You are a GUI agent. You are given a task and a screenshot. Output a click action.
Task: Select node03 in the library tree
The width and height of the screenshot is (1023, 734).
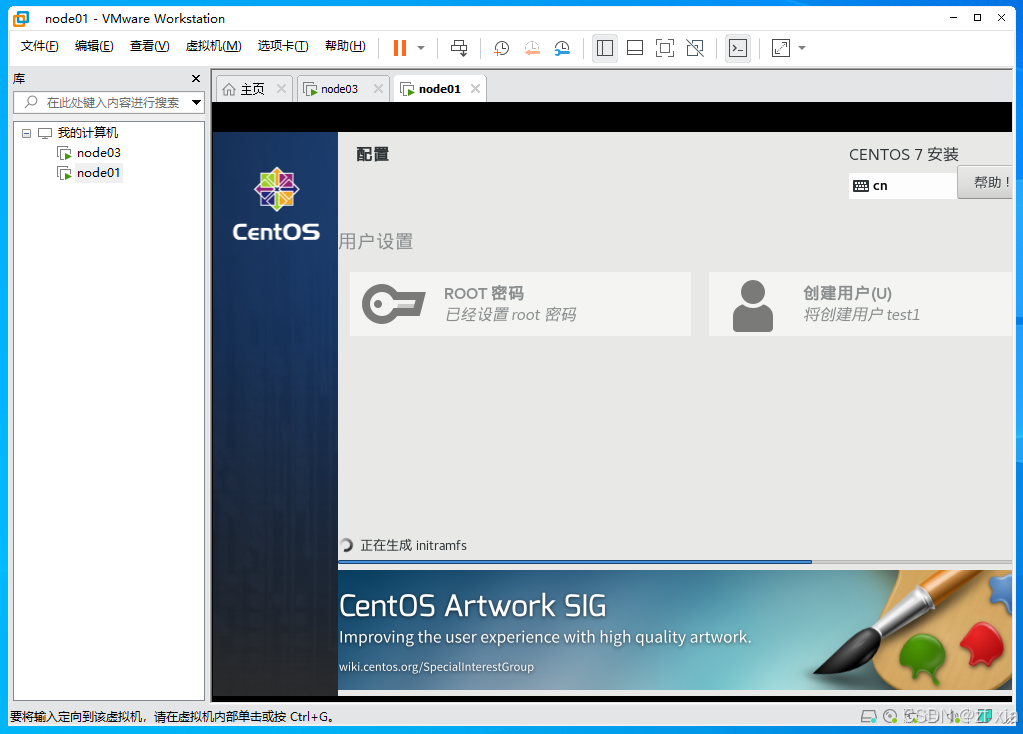click(x=99, y=153)
